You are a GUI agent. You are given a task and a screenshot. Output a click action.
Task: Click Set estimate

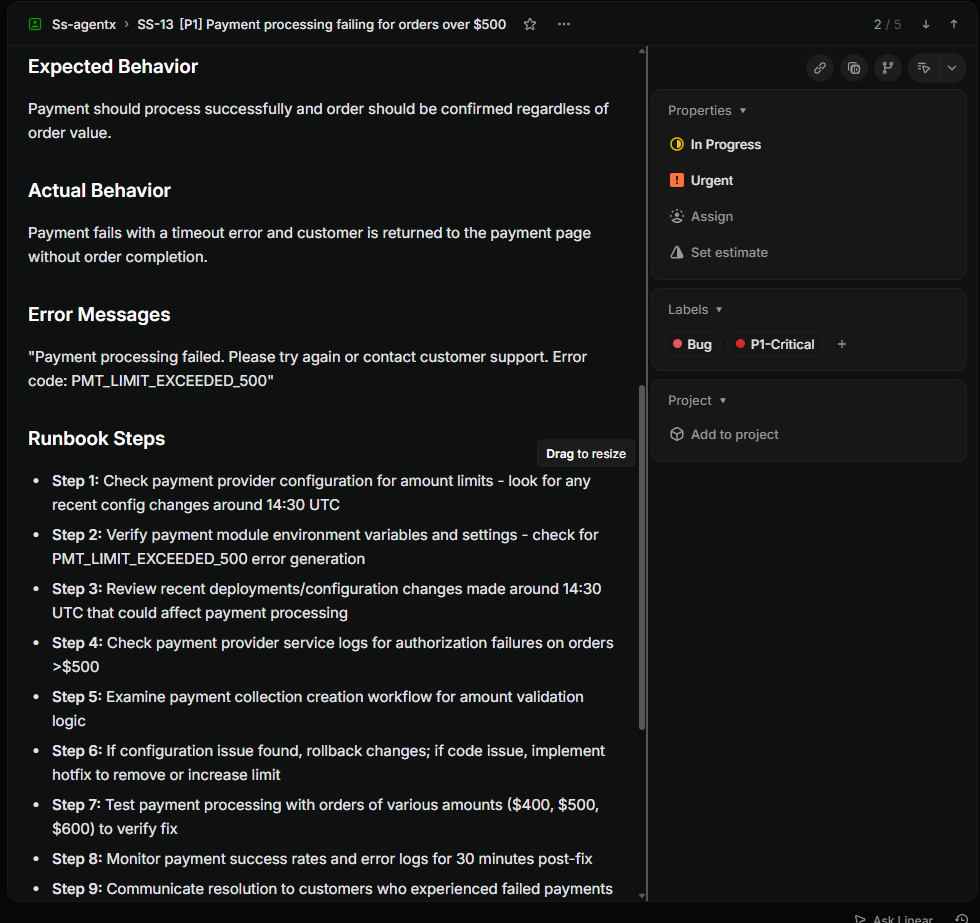[729, 253]
